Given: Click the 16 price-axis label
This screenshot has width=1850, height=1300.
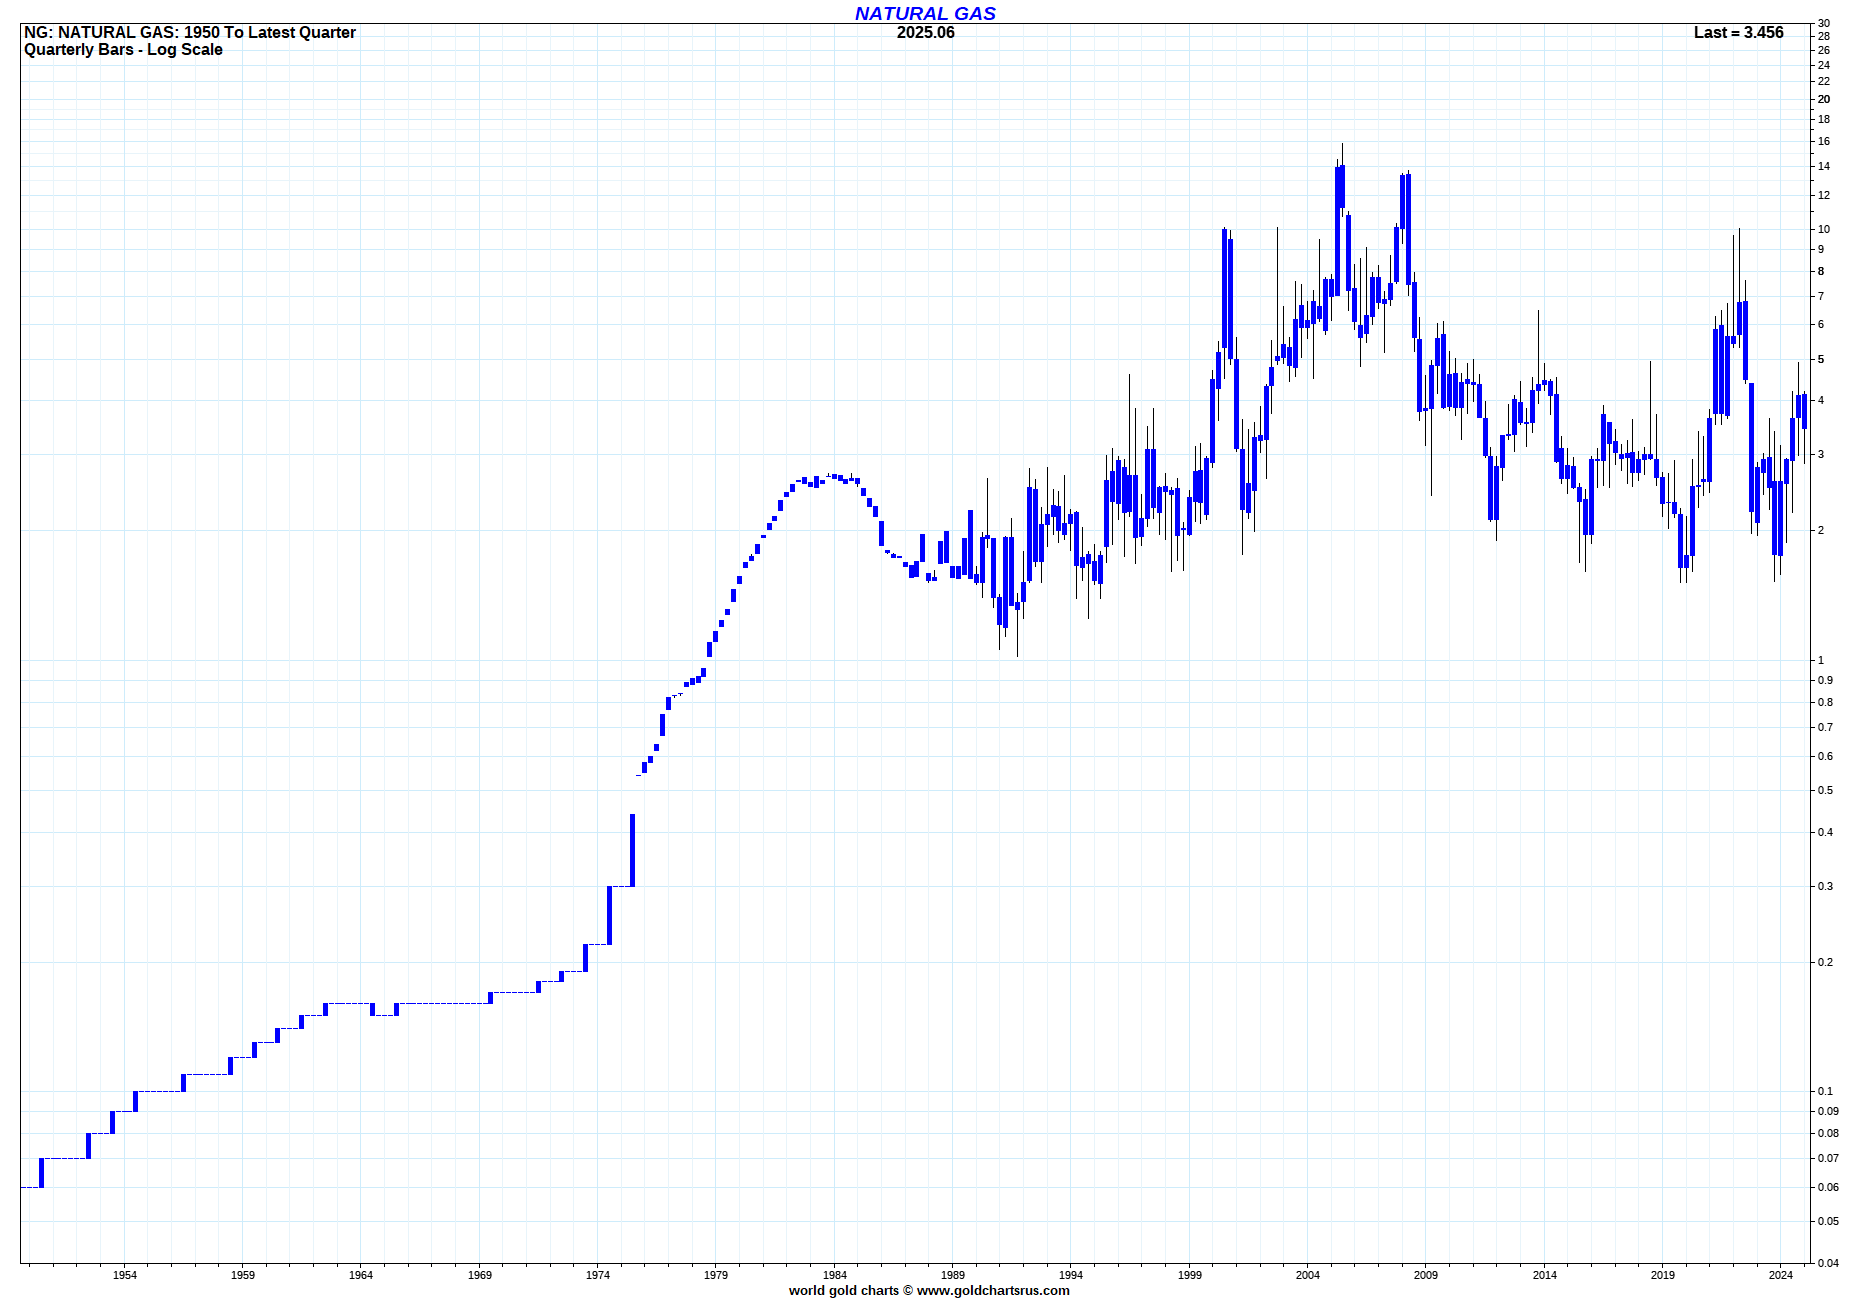Looking at the screenshot, I should tap(1824, 141).
